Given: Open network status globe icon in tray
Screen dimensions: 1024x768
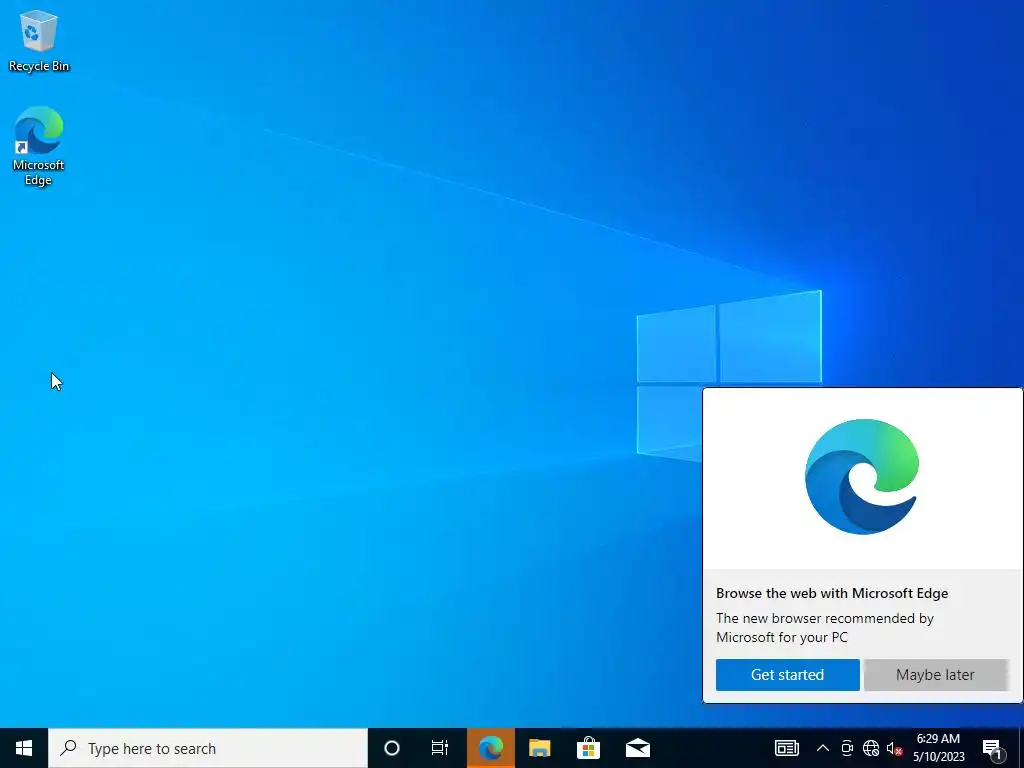Looking at the screenshot, I should click(871, 748).
